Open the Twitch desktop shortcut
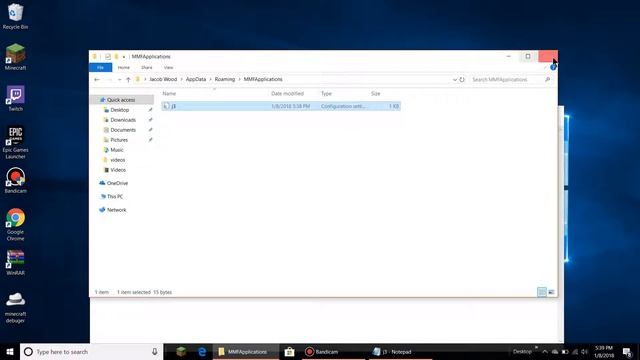Viewport: 640px width, 360px height. click(16, 98)
